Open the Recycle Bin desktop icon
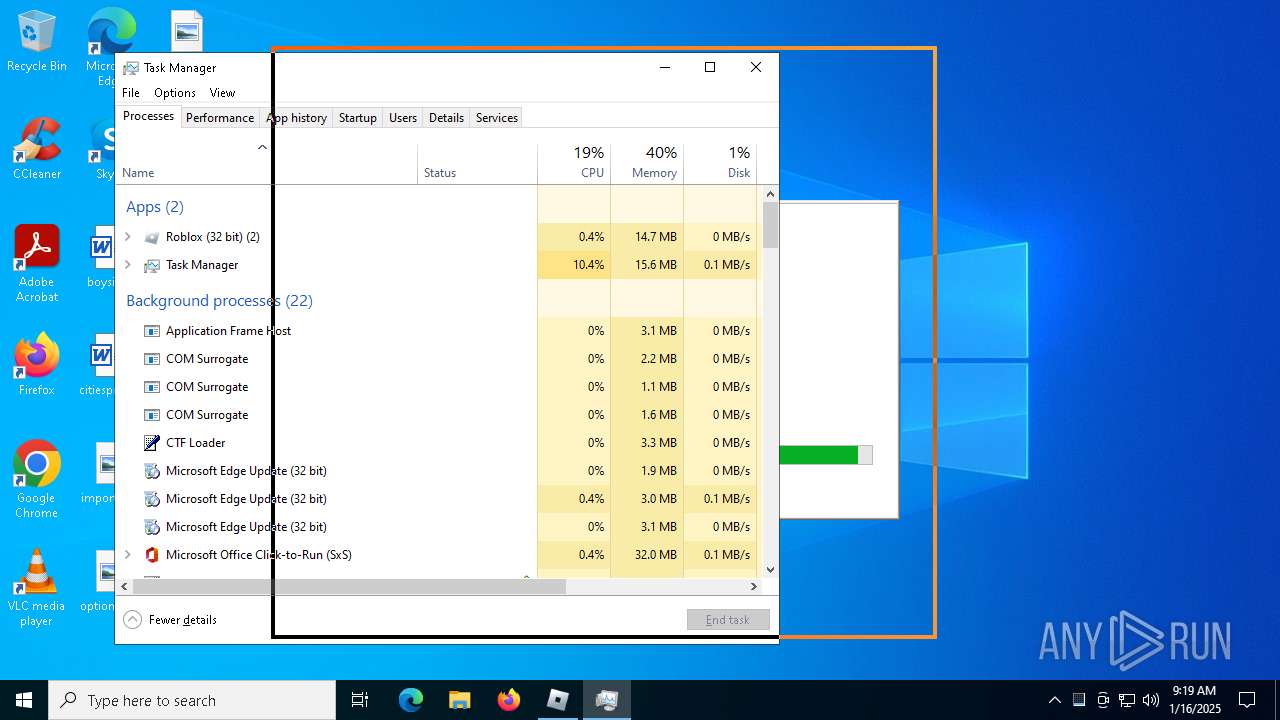1280x720 pixels. (37, 42)
